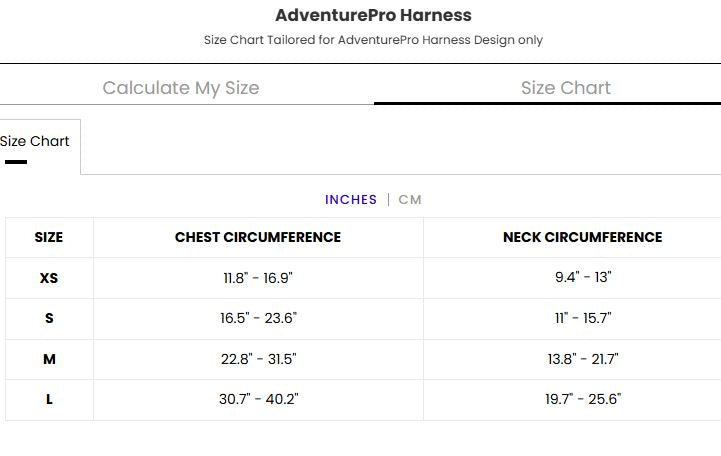
Task: Select the S size row label
Action: (49, 319)
